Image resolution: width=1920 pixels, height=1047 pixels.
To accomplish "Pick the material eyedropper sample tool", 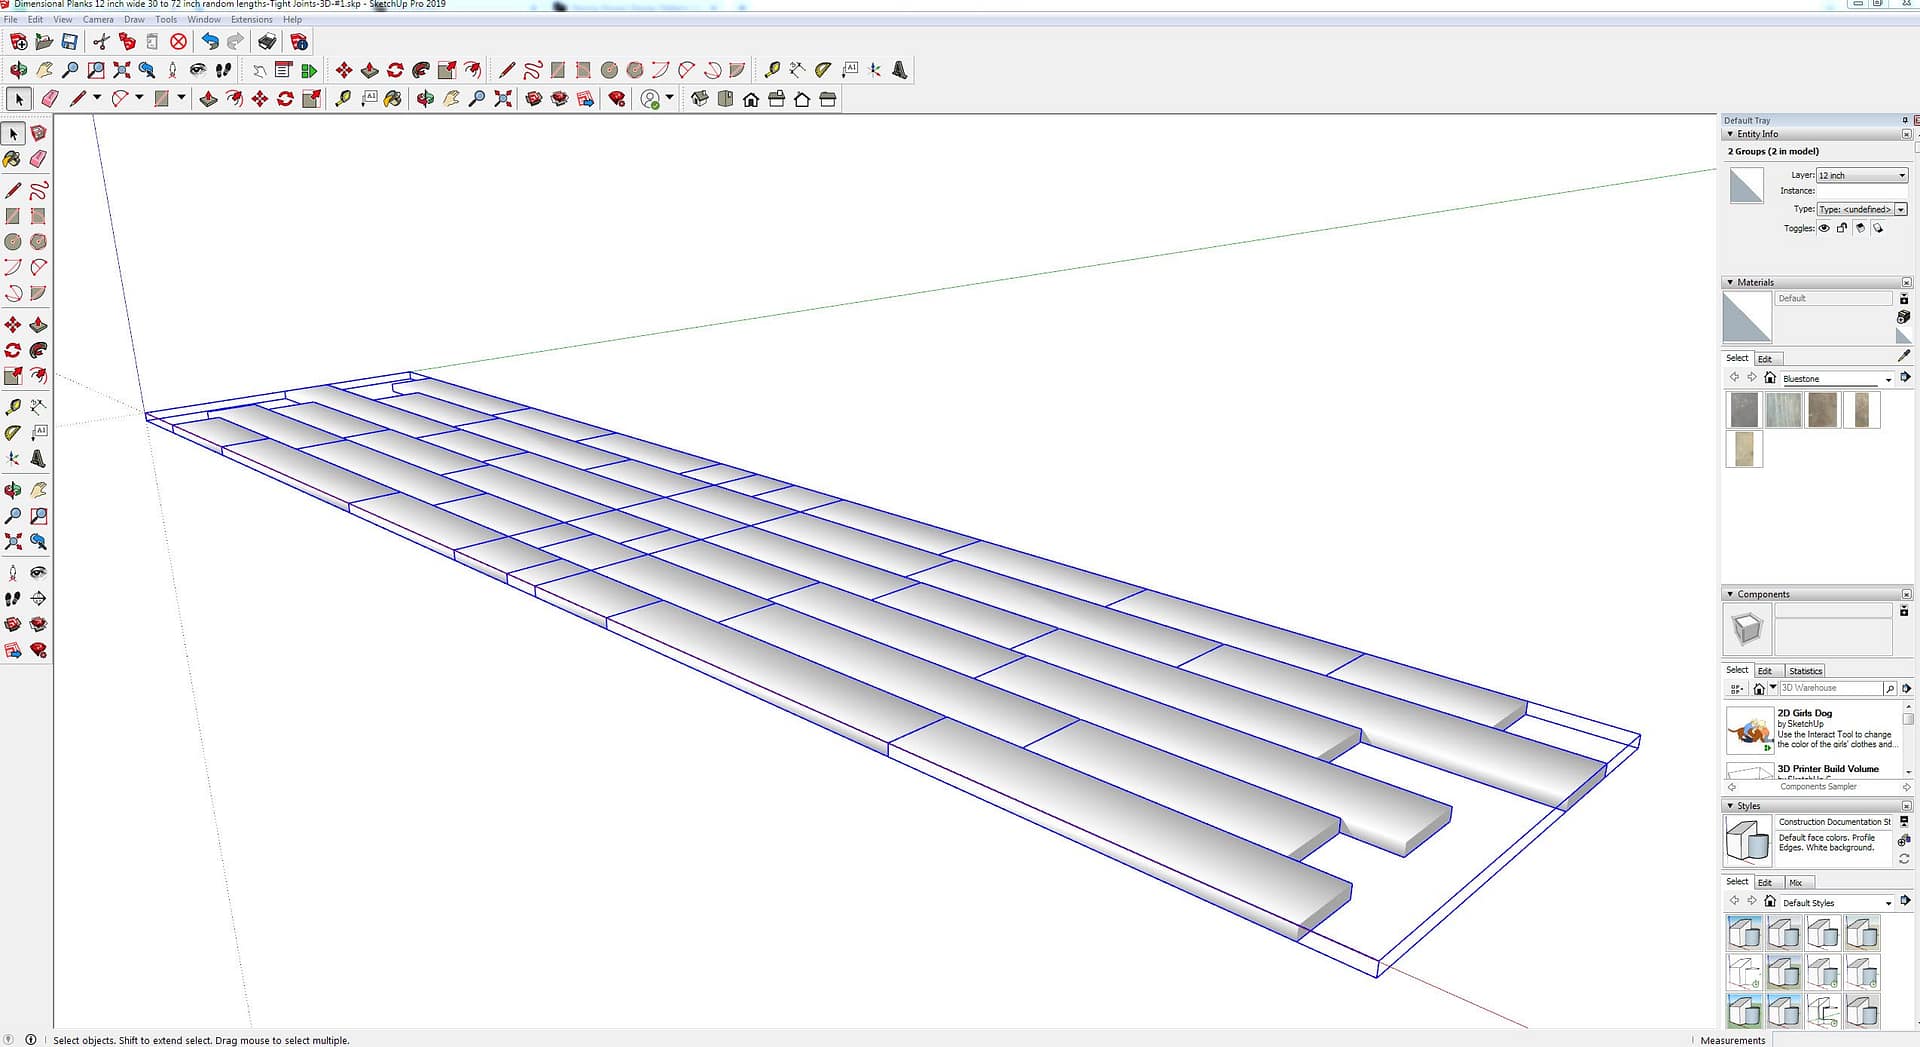I will [x=1903, y=356].
